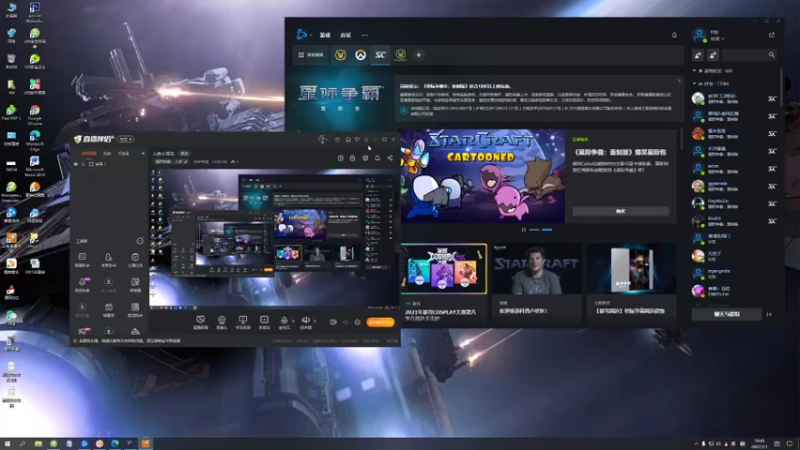Dismiss the news notice with its X
The image size is (800, 450).
tap(679, 81)
